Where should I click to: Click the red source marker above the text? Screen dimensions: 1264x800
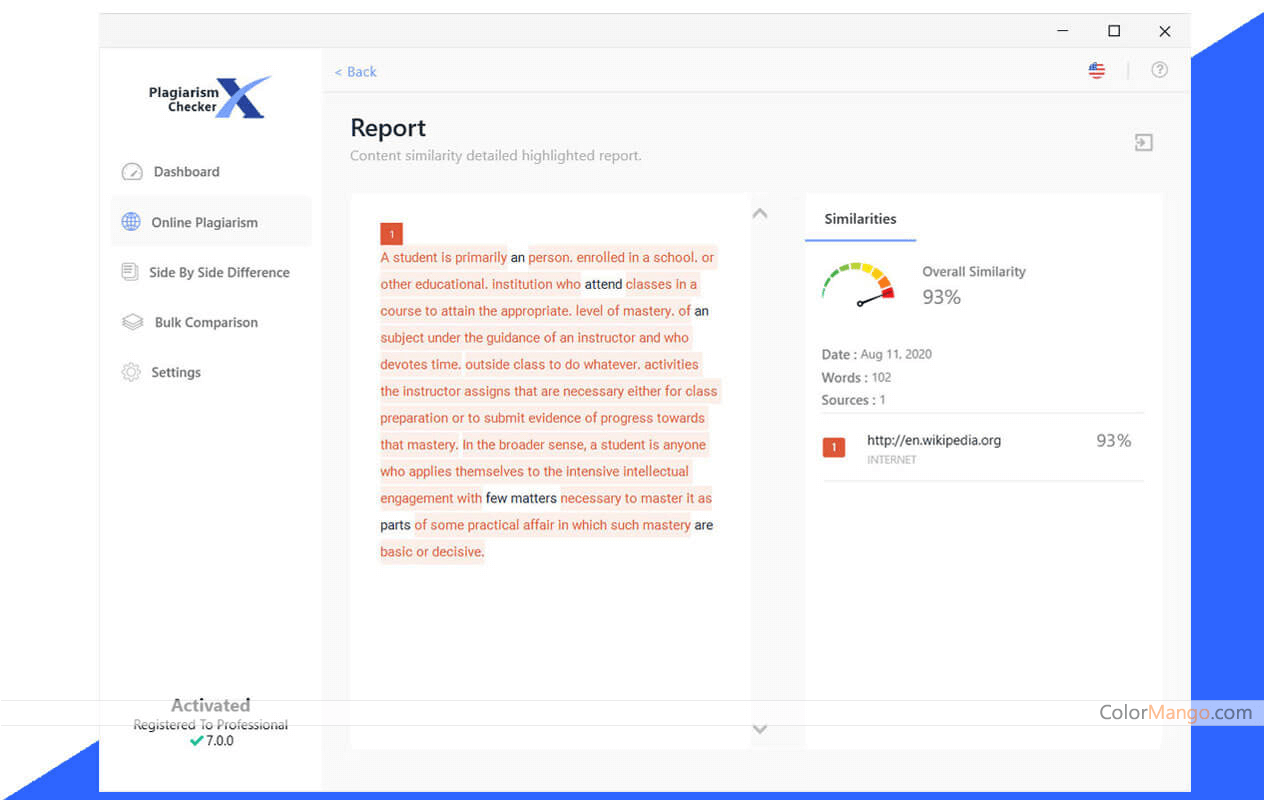(x=391, y=234)
